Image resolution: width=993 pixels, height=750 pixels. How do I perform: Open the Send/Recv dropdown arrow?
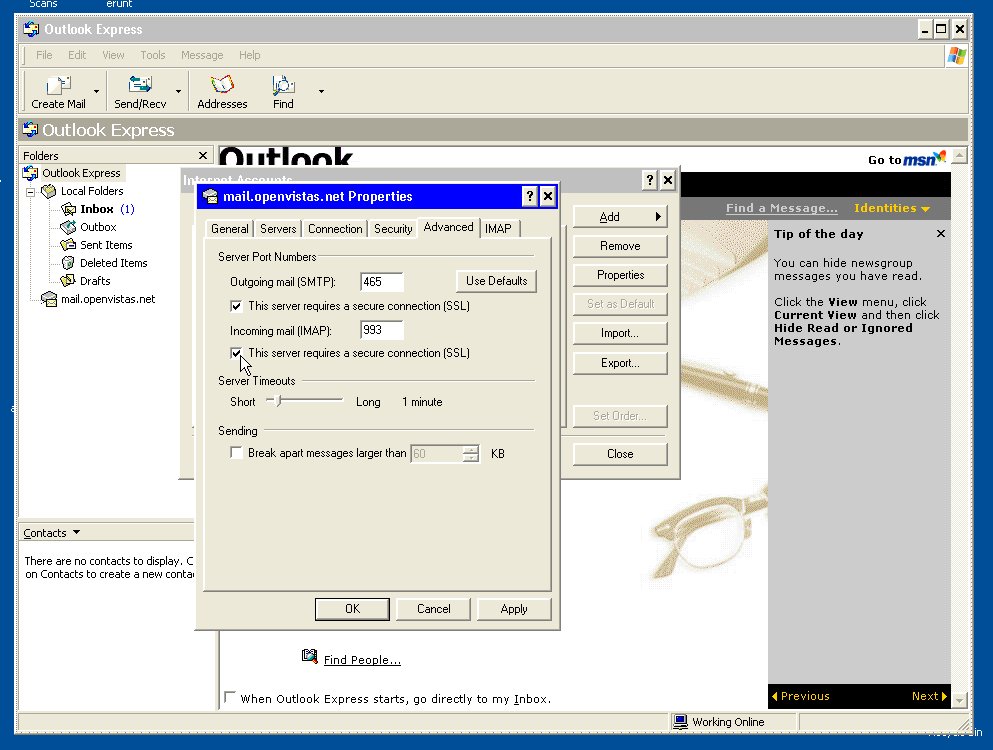tap(179, 91)
